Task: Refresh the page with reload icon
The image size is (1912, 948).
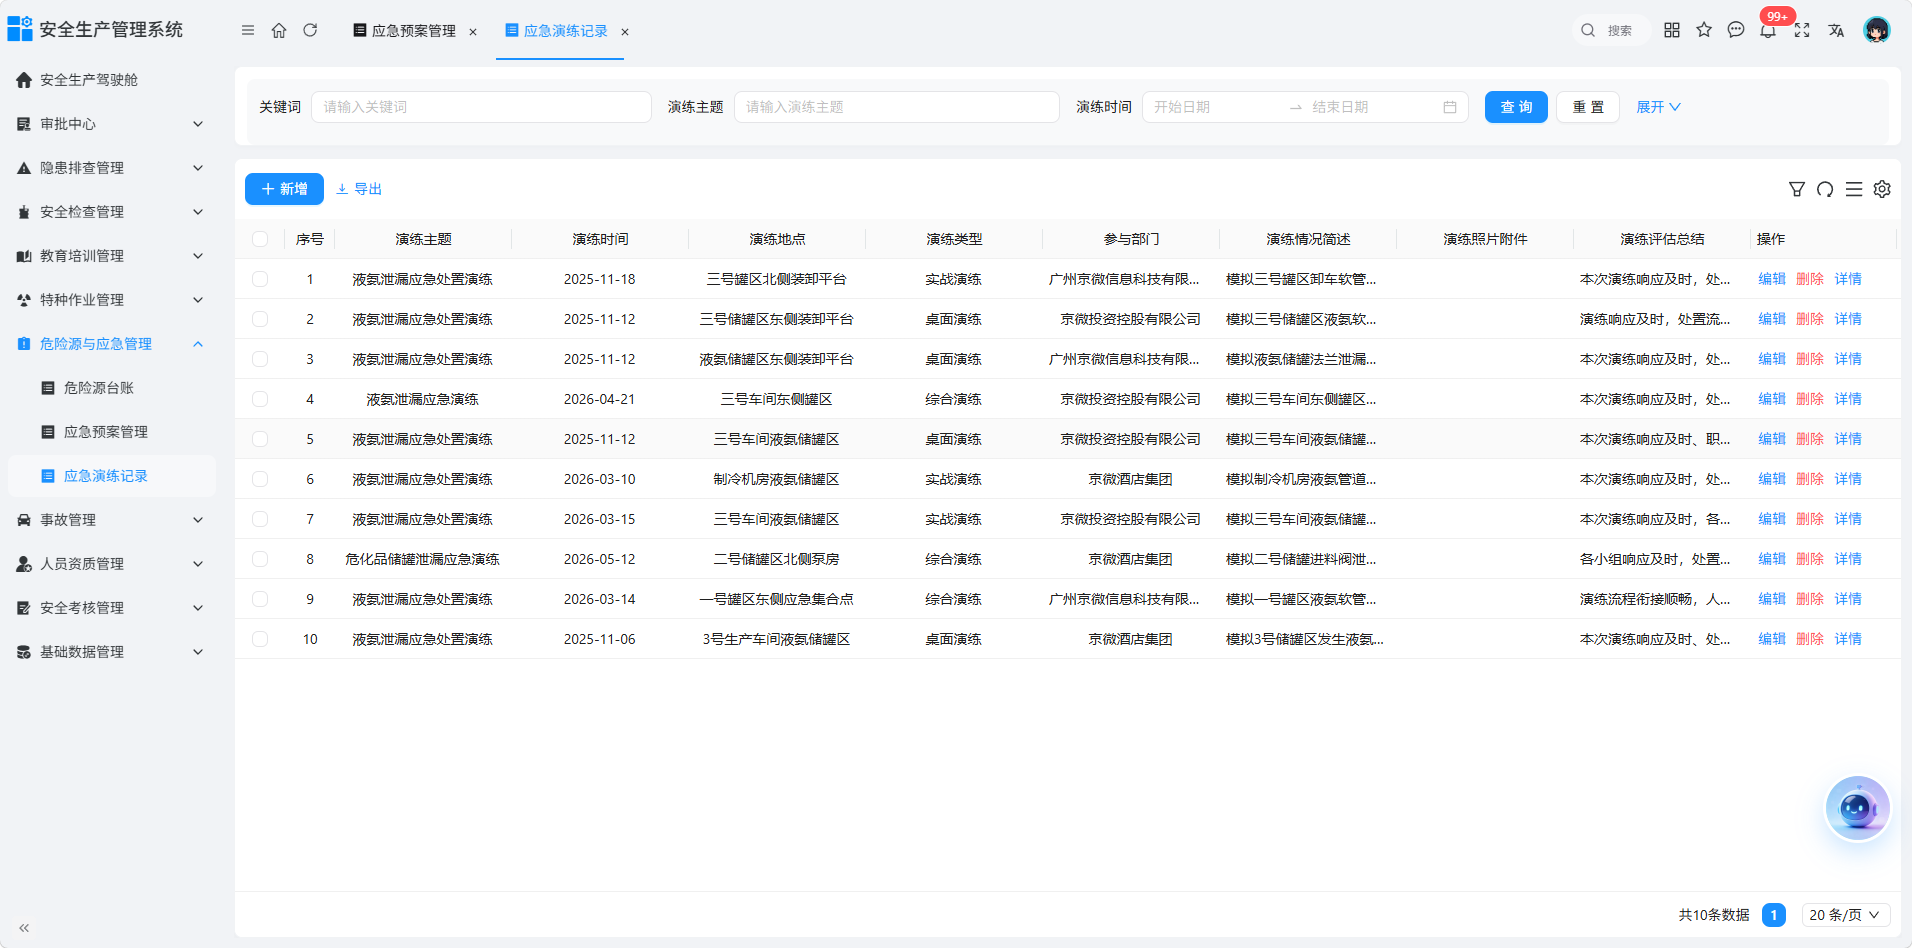Action: click(x=310, y=30)
